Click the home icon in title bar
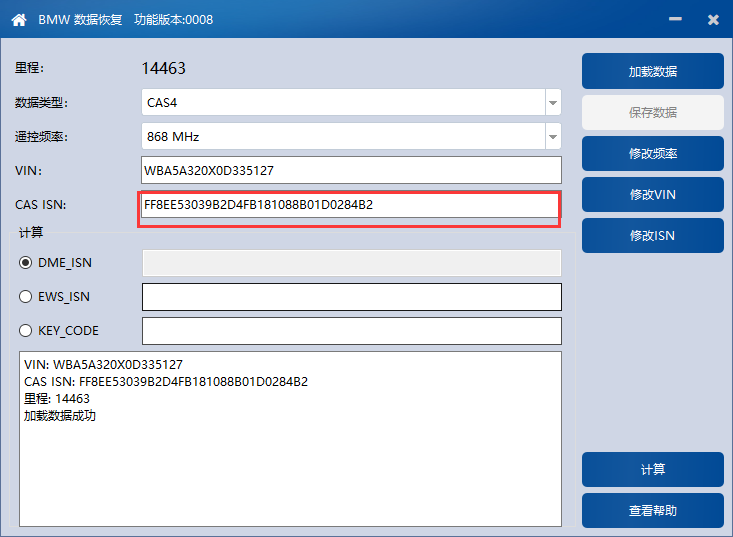The width and height of the screenshot is (733, 537). (19, 20)
